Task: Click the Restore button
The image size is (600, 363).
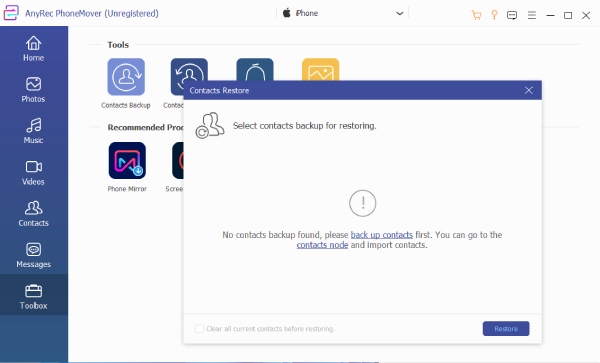Action: point(506,329)
